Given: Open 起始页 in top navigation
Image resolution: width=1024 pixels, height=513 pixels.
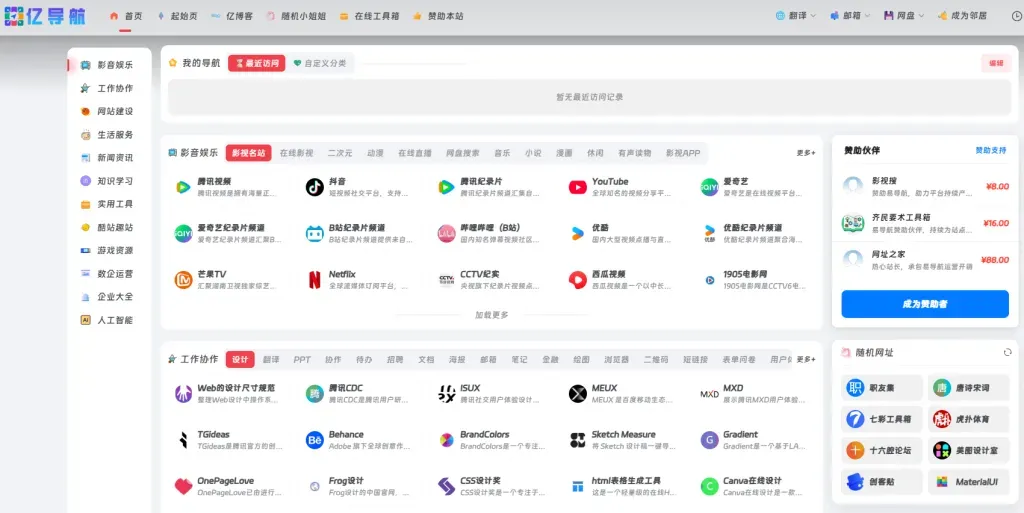Looking at the screenshot, I should (x=177, y=16).
